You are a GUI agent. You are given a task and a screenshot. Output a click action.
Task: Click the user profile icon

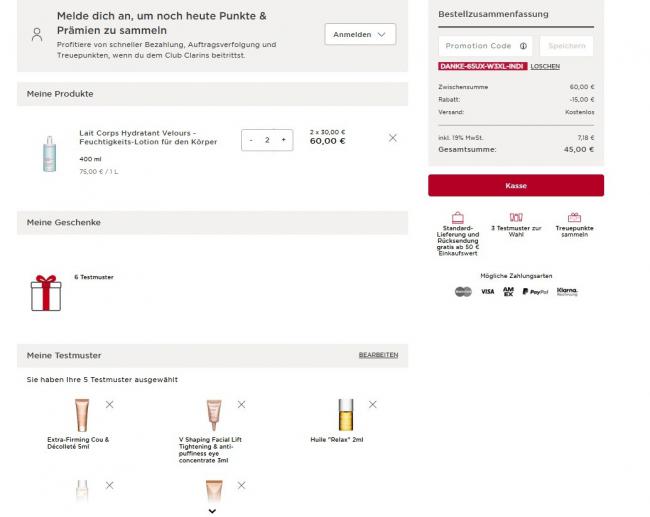(37, 35)
